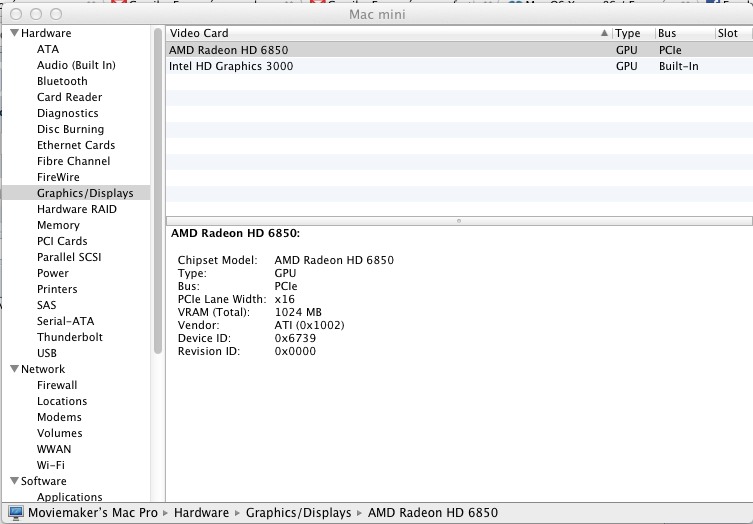Click the VRAM value 1024 MB
Image resolution: width=753 pixels, height=524 pixels.
pyautogui.click(x=298, y=312)
